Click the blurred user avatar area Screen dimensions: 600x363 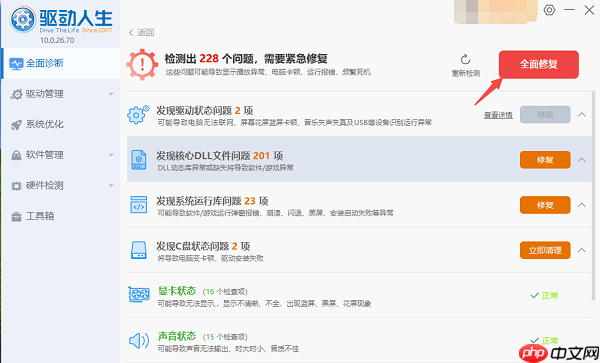[496, 12]
